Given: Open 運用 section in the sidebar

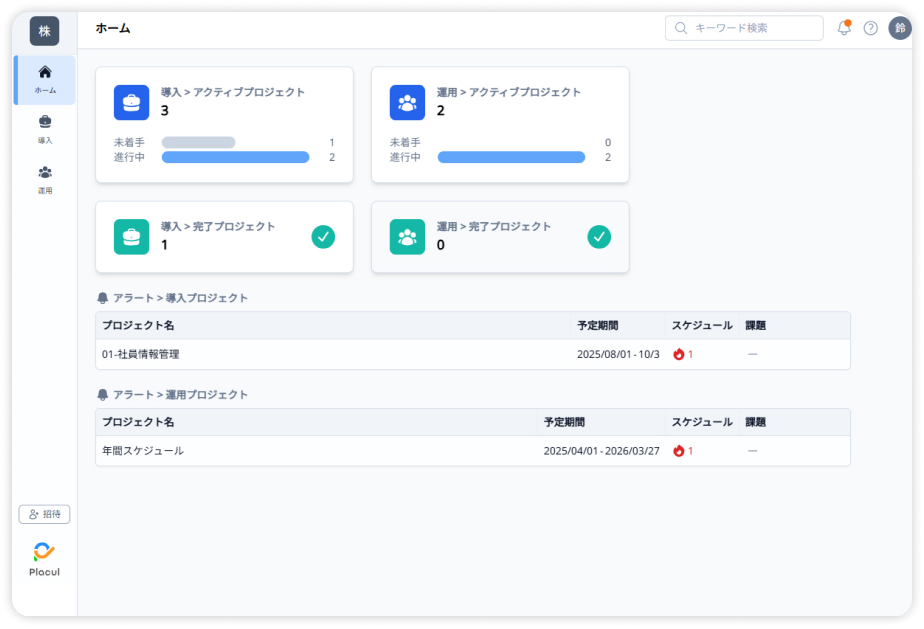Looking at the screenshot, I should (45, 180).
